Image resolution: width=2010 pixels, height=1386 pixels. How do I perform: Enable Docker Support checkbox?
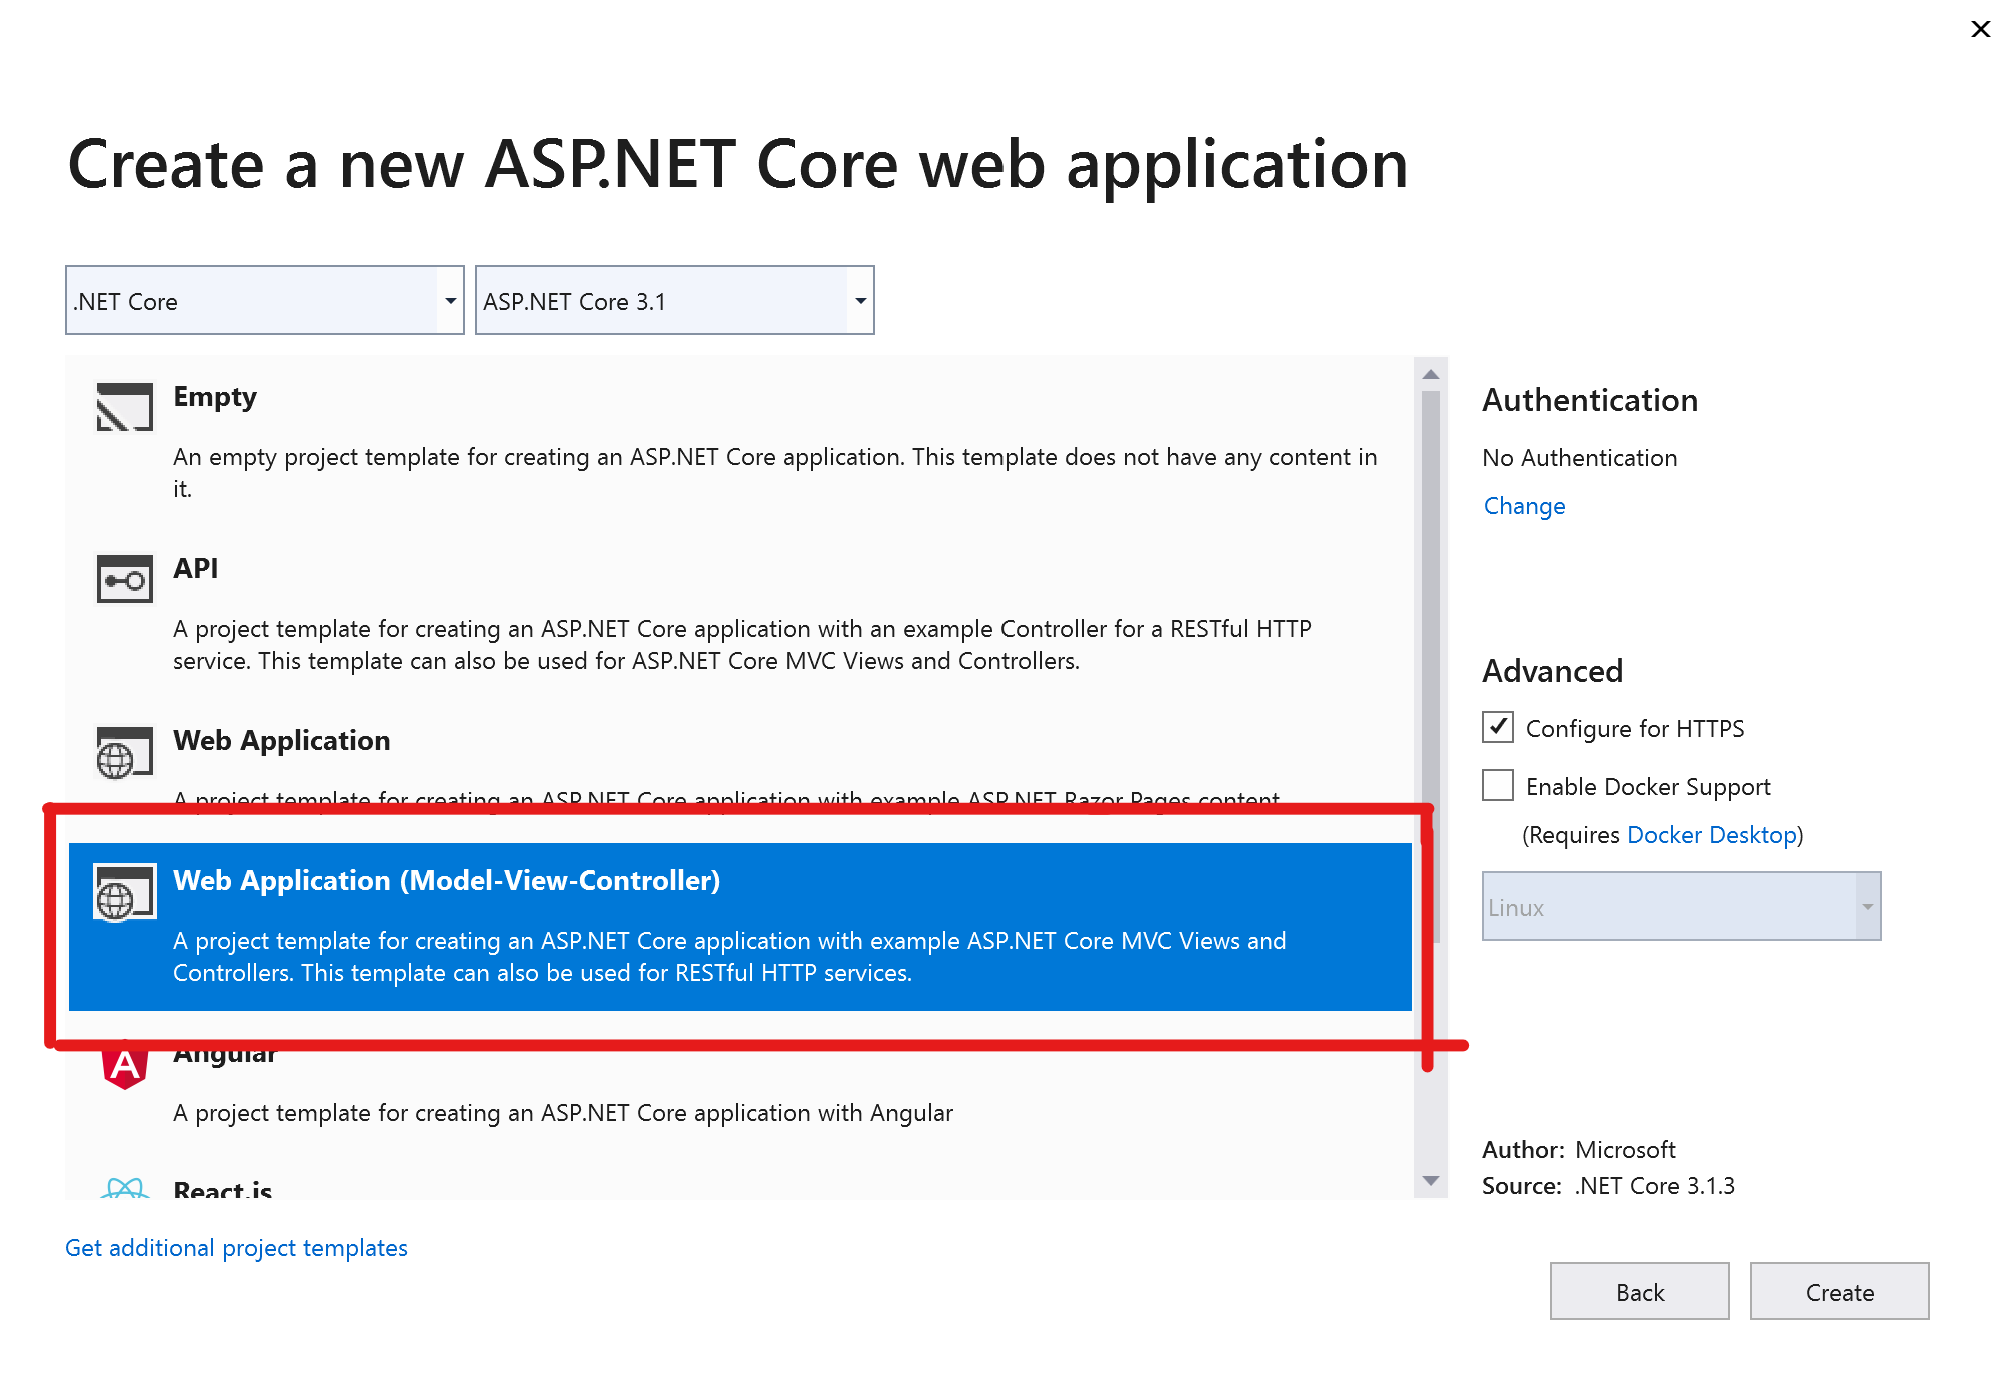pos(1498,785)
